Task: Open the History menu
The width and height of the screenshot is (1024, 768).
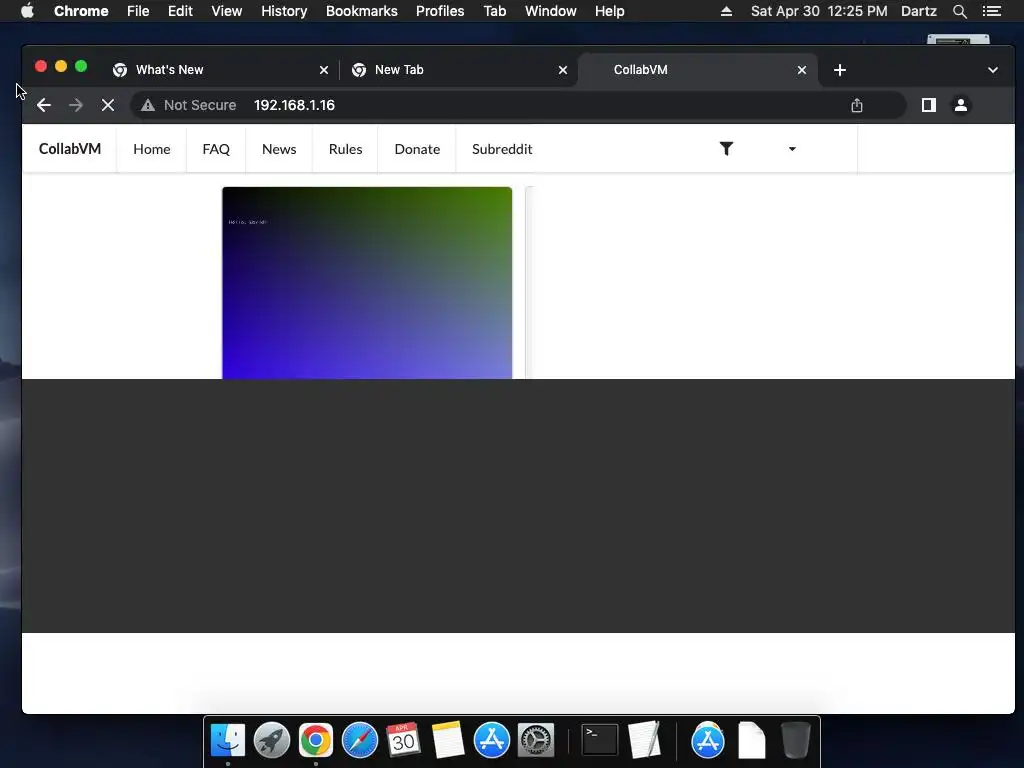Action: click(x=284, y=11)
